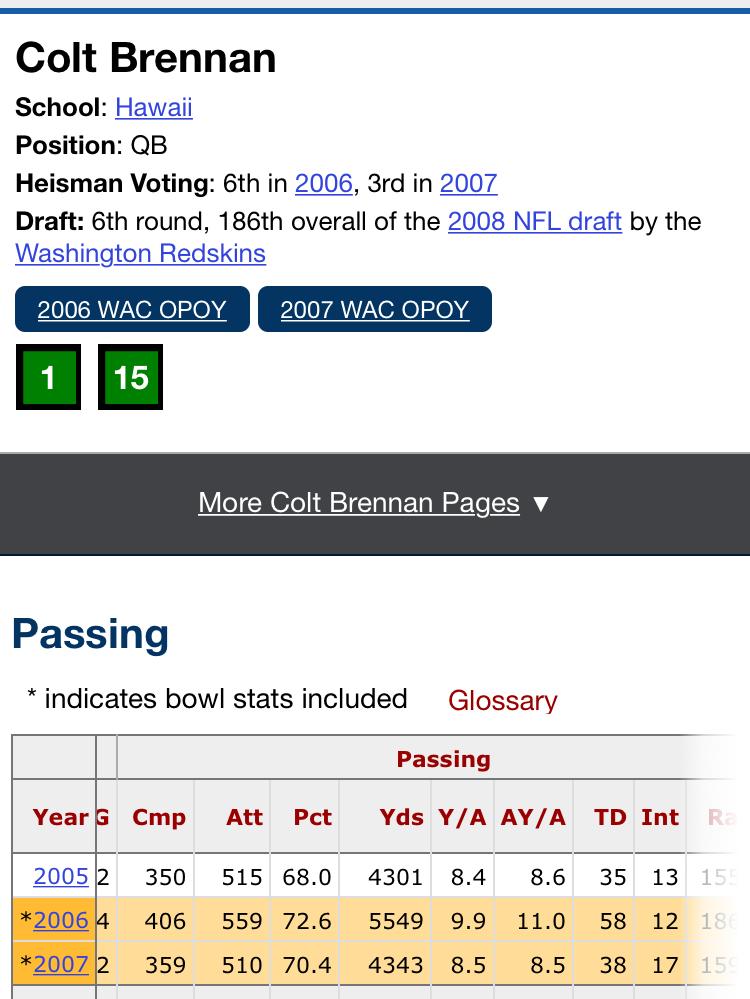The width and height of the screenshot is (750, 999).
Task: Sort table by Int column header
Action: click(660, 817)
